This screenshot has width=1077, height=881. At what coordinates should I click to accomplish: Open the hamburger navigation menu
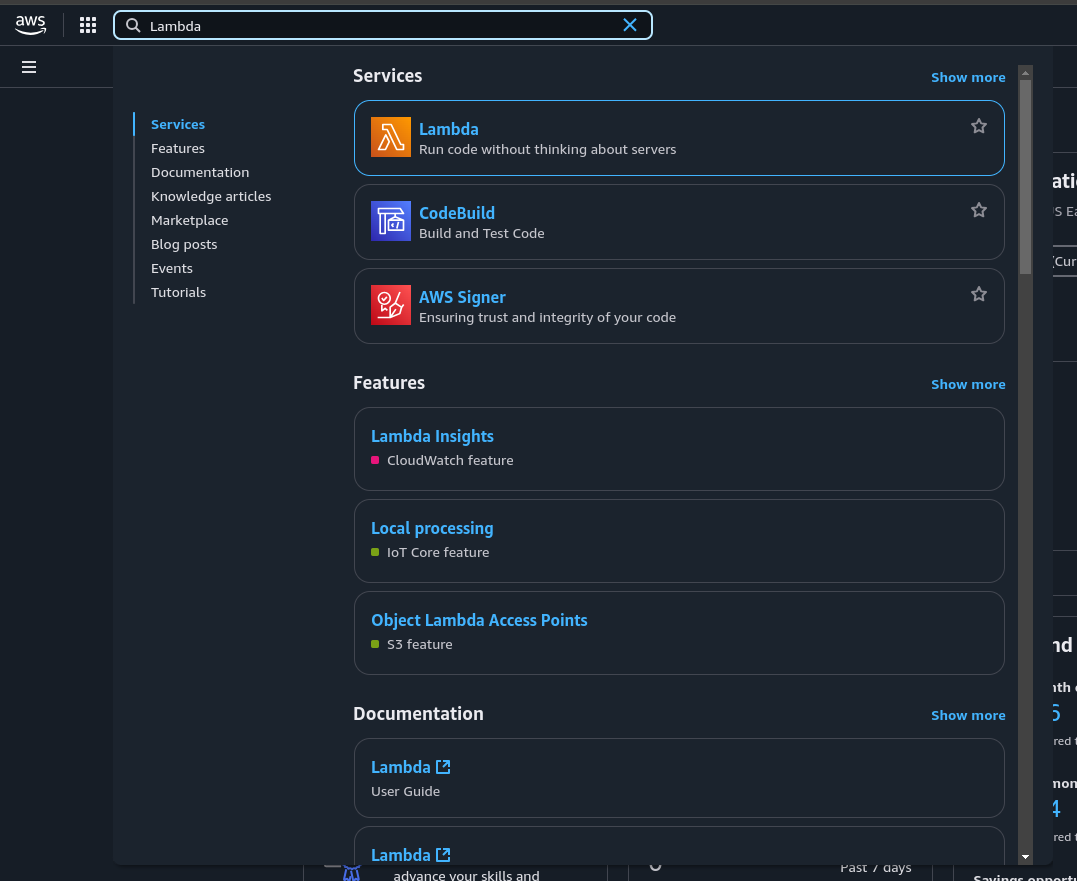pyautogui.click(x=29, y=67)
